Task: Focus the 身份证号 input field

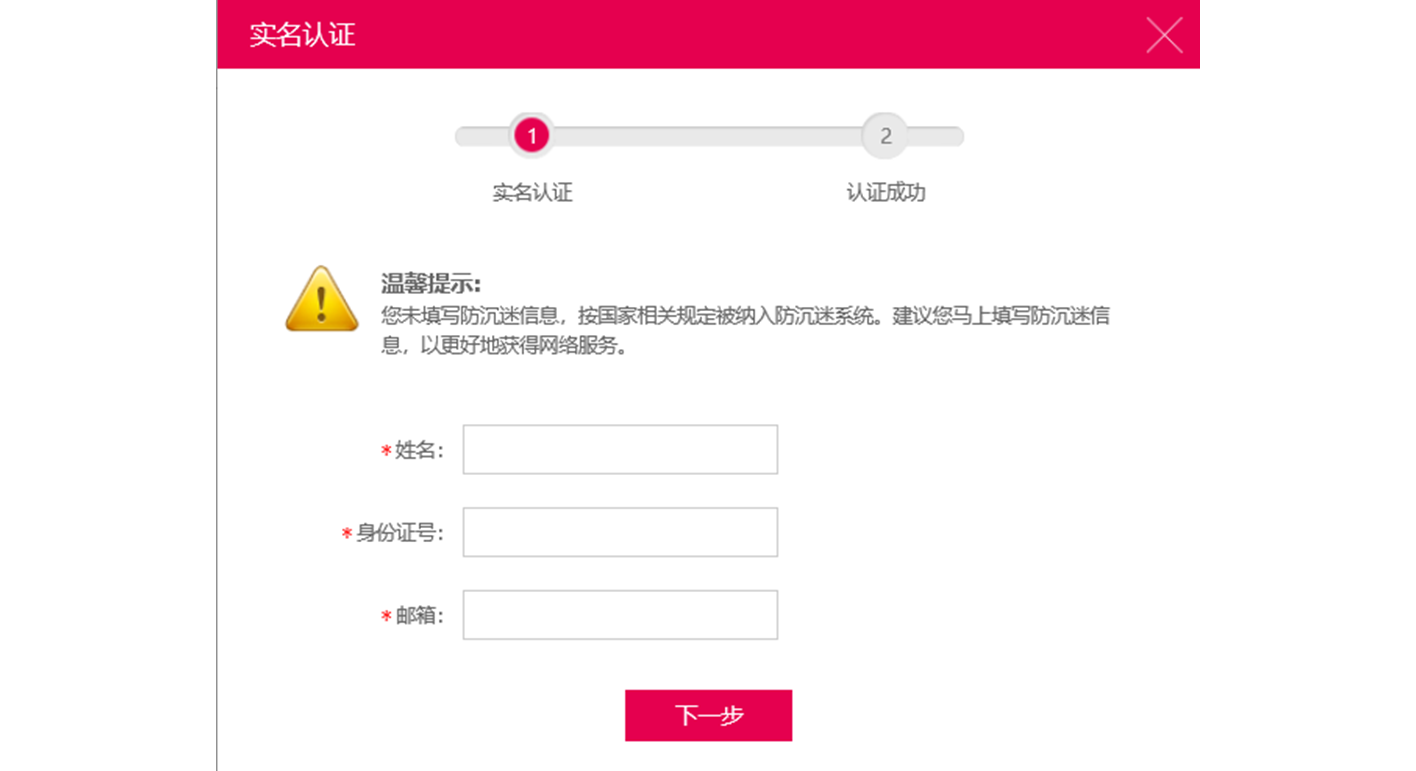Action: 620,532
